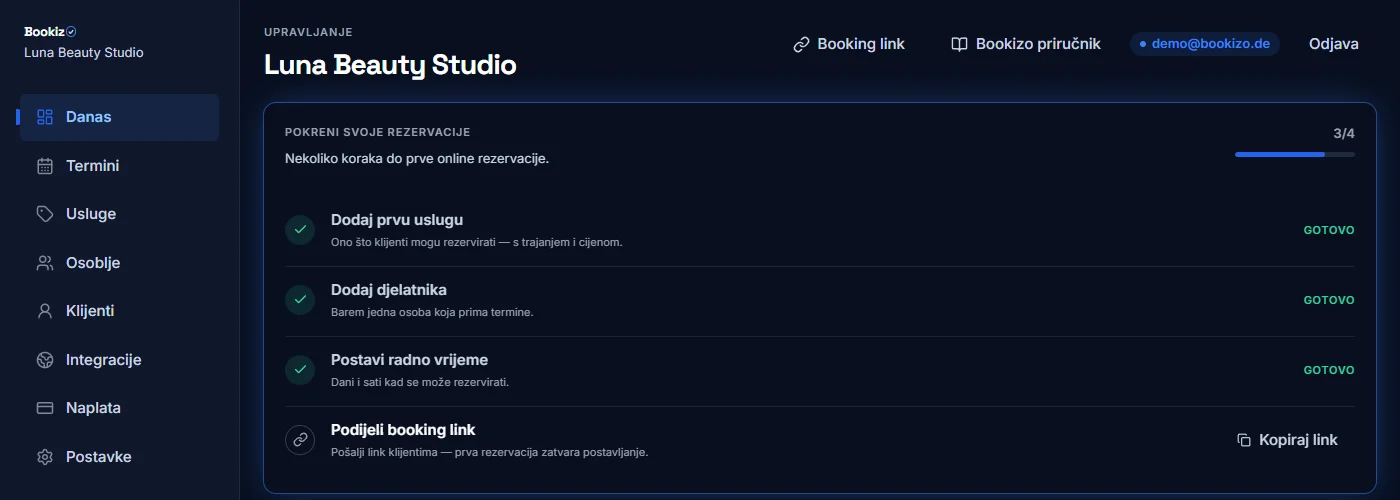Click the onboarding progress bar
Screen dimensions: 1400x500
[x=1295, y=154]
